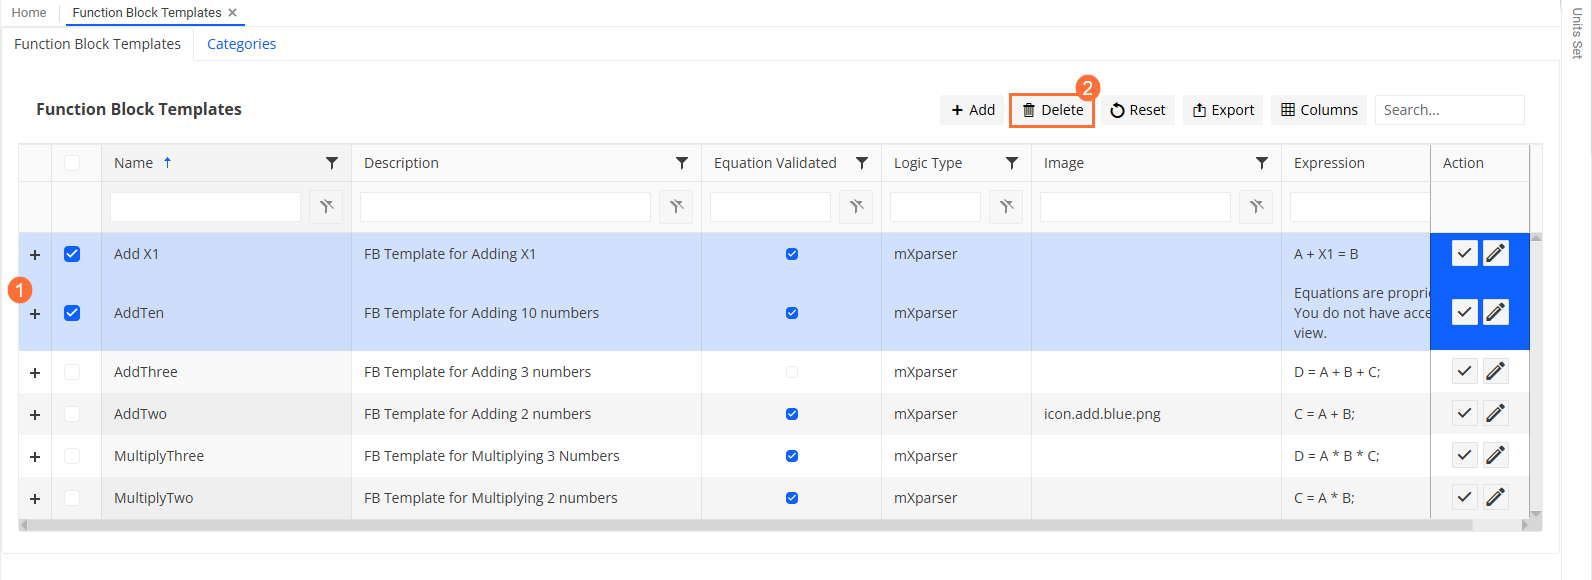Clear the Logic Type filter row icon
The image size is (1592, 580).
[x=1006, y=207]
